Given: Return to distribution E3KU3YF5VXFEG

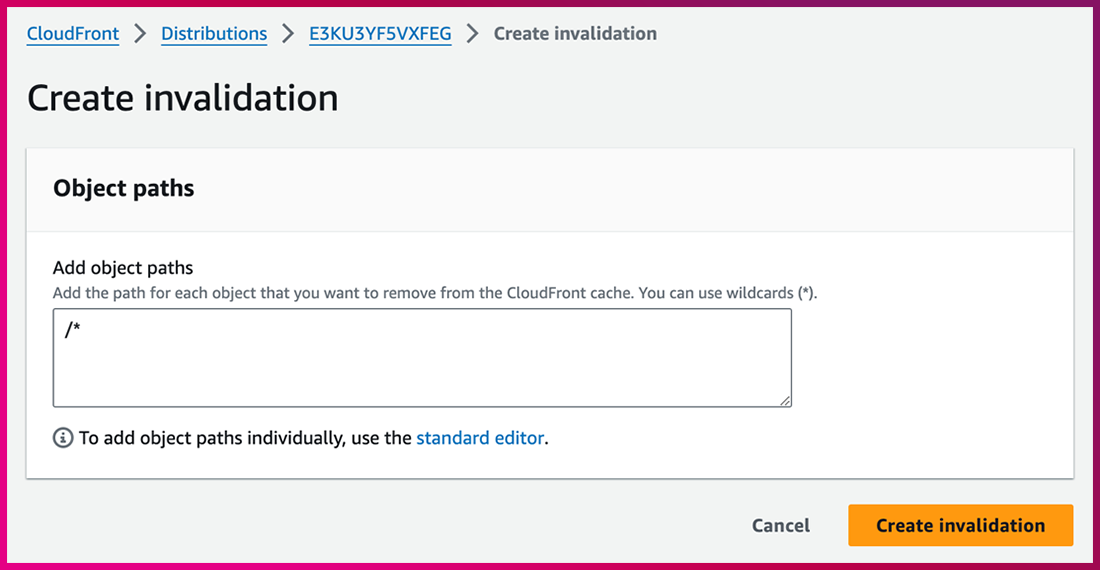Looking at the screenshot, I should (380, 34).
